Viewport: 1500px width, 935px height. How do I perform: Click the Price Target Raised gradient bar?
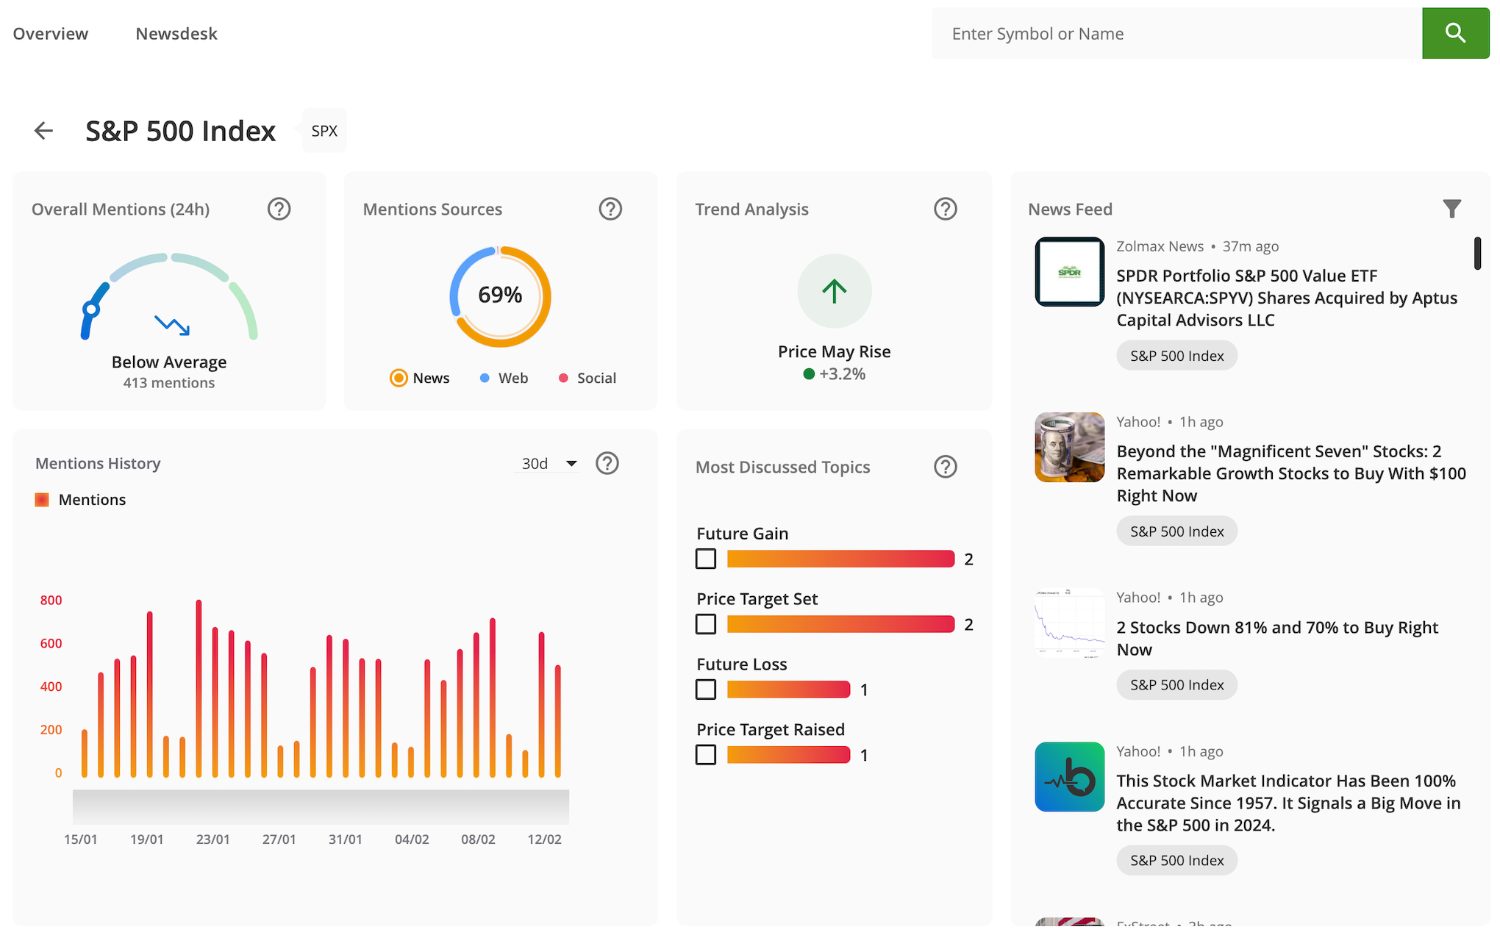(788, 755)
